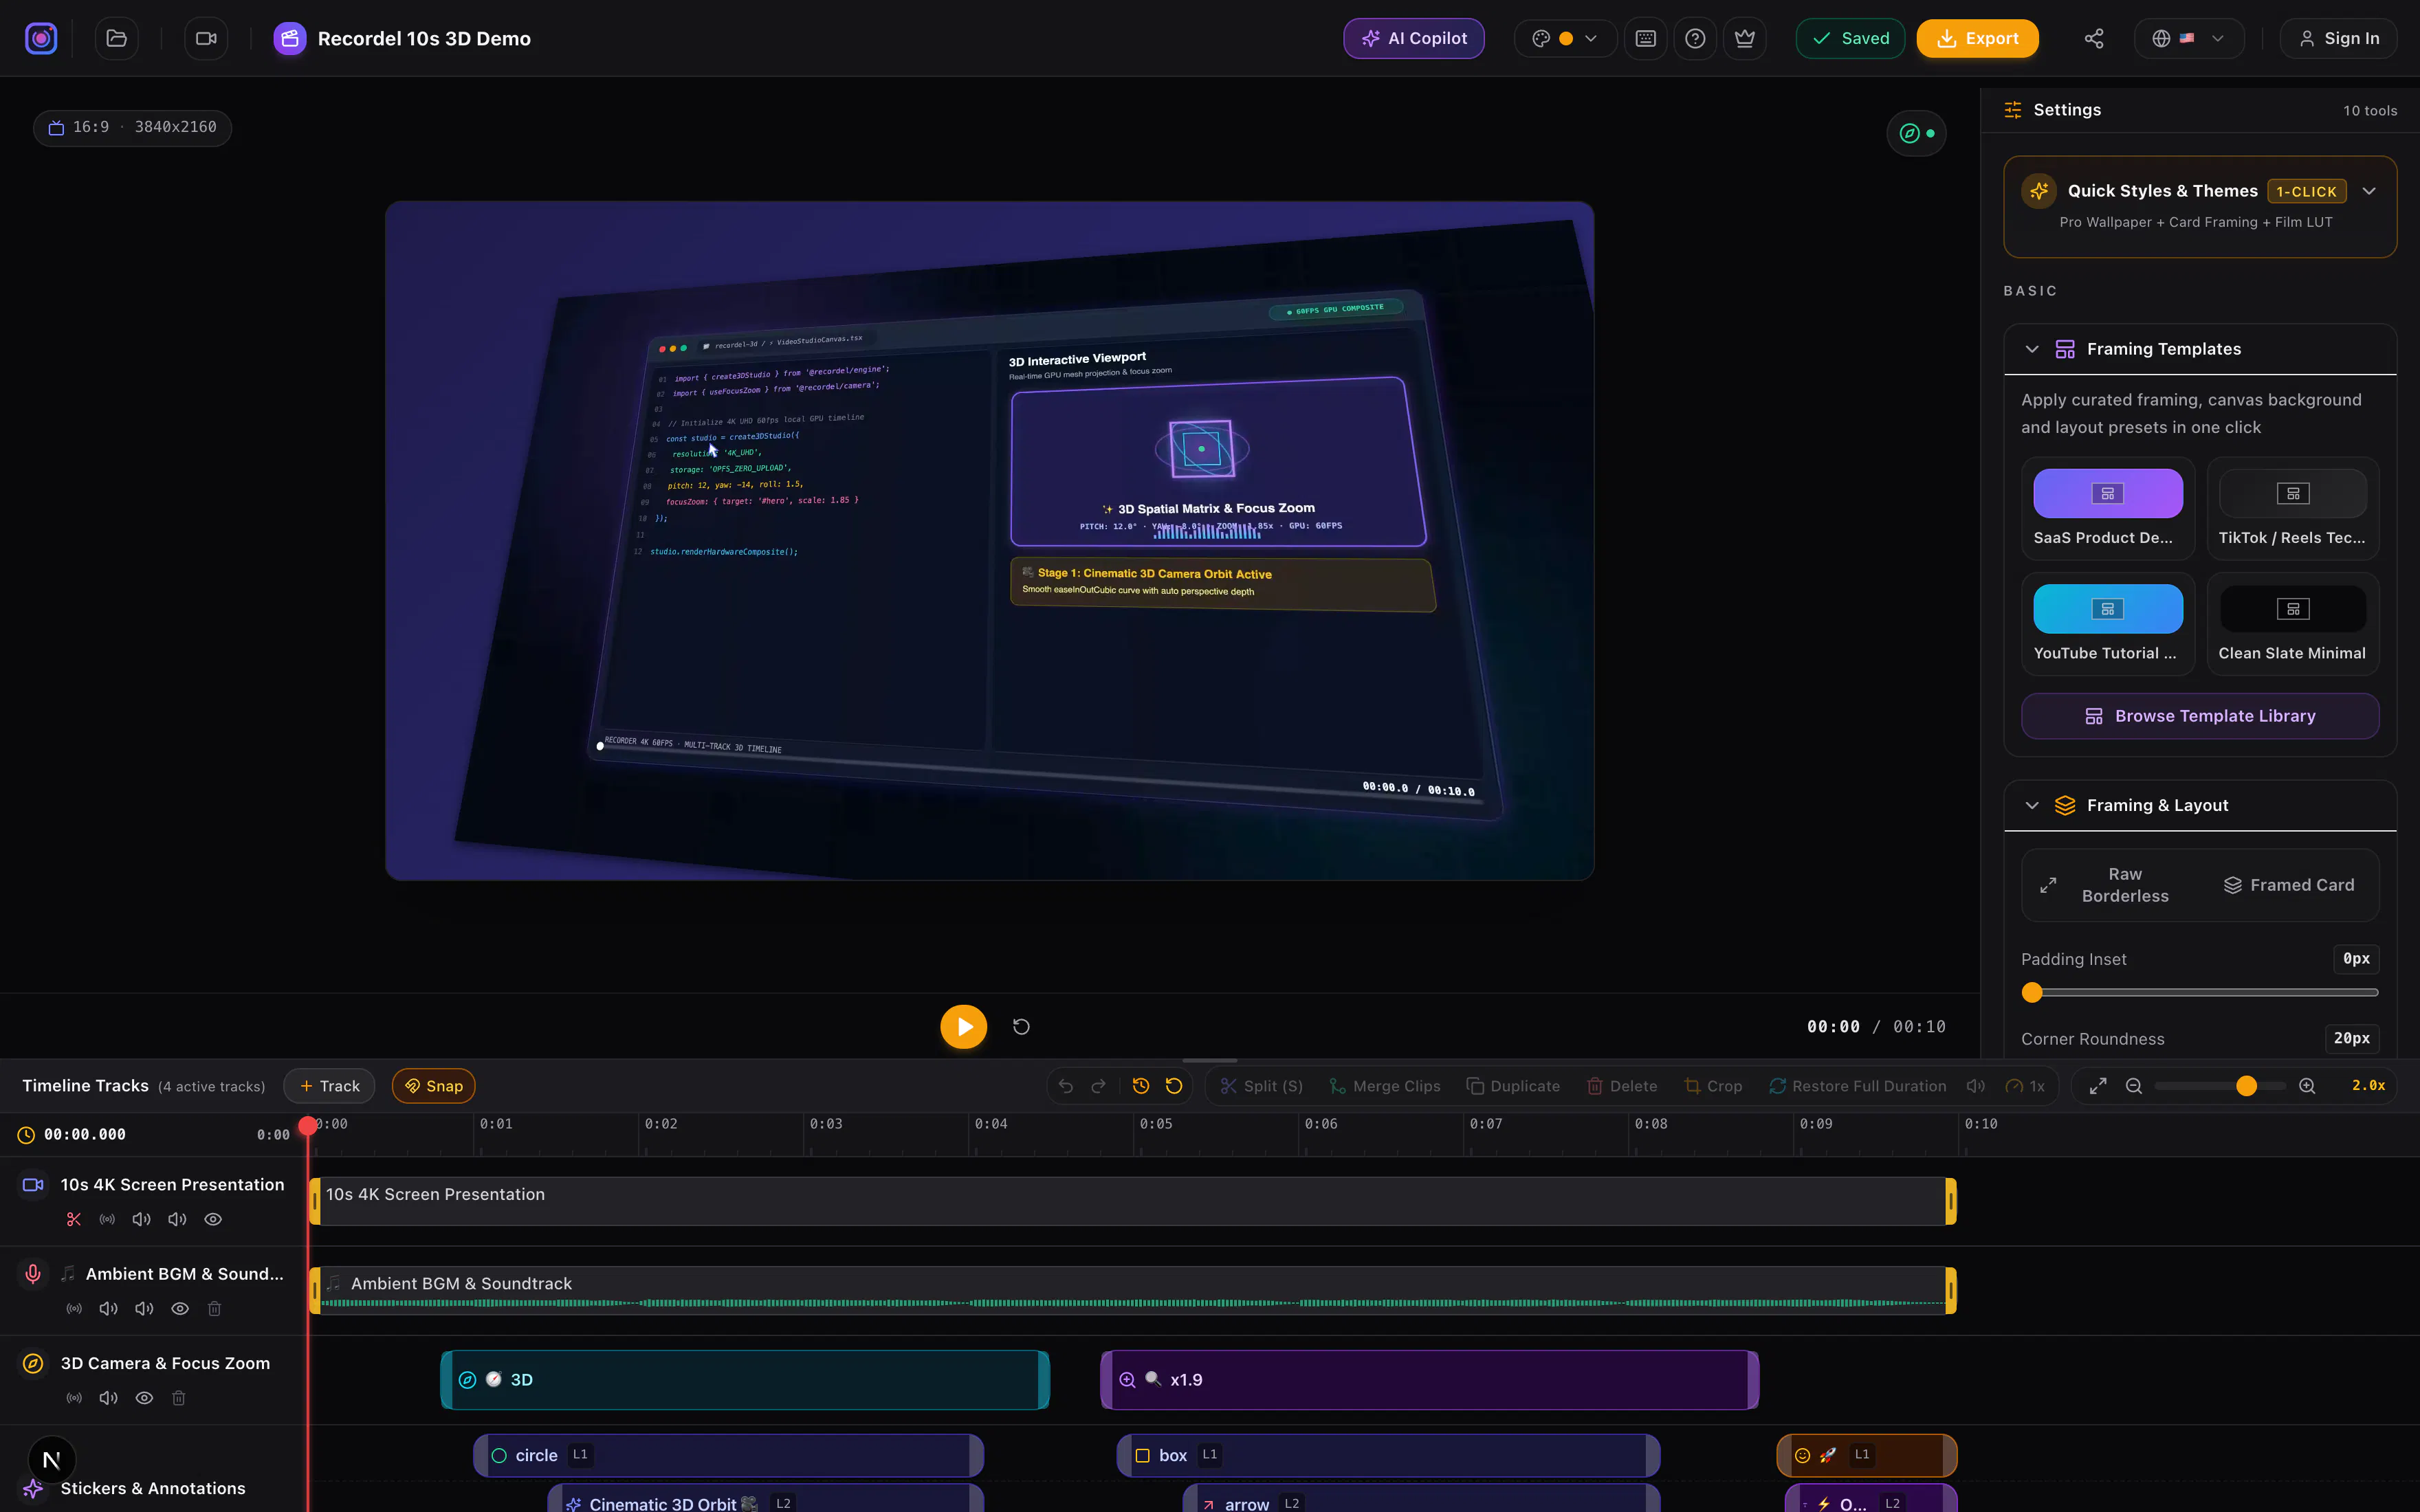
Task: Click the compass icon of 3D Camera track
Action: coord(33,1363)
